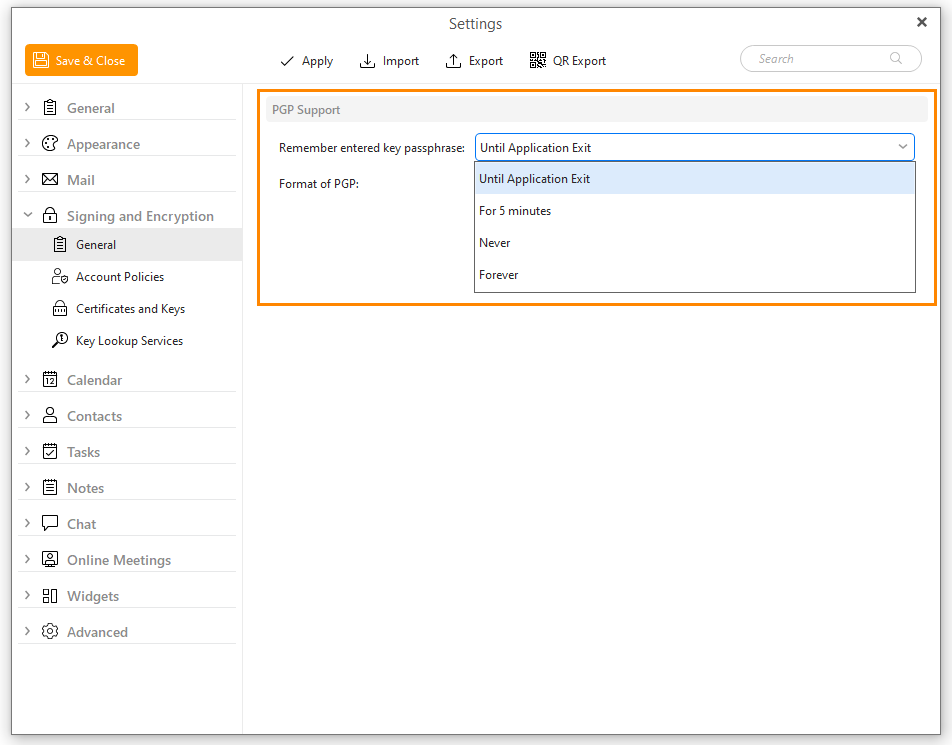Collapse the Signing and Encryption section chevron
Viewport: 952px width, 745px height.
(x=28, y=215)
